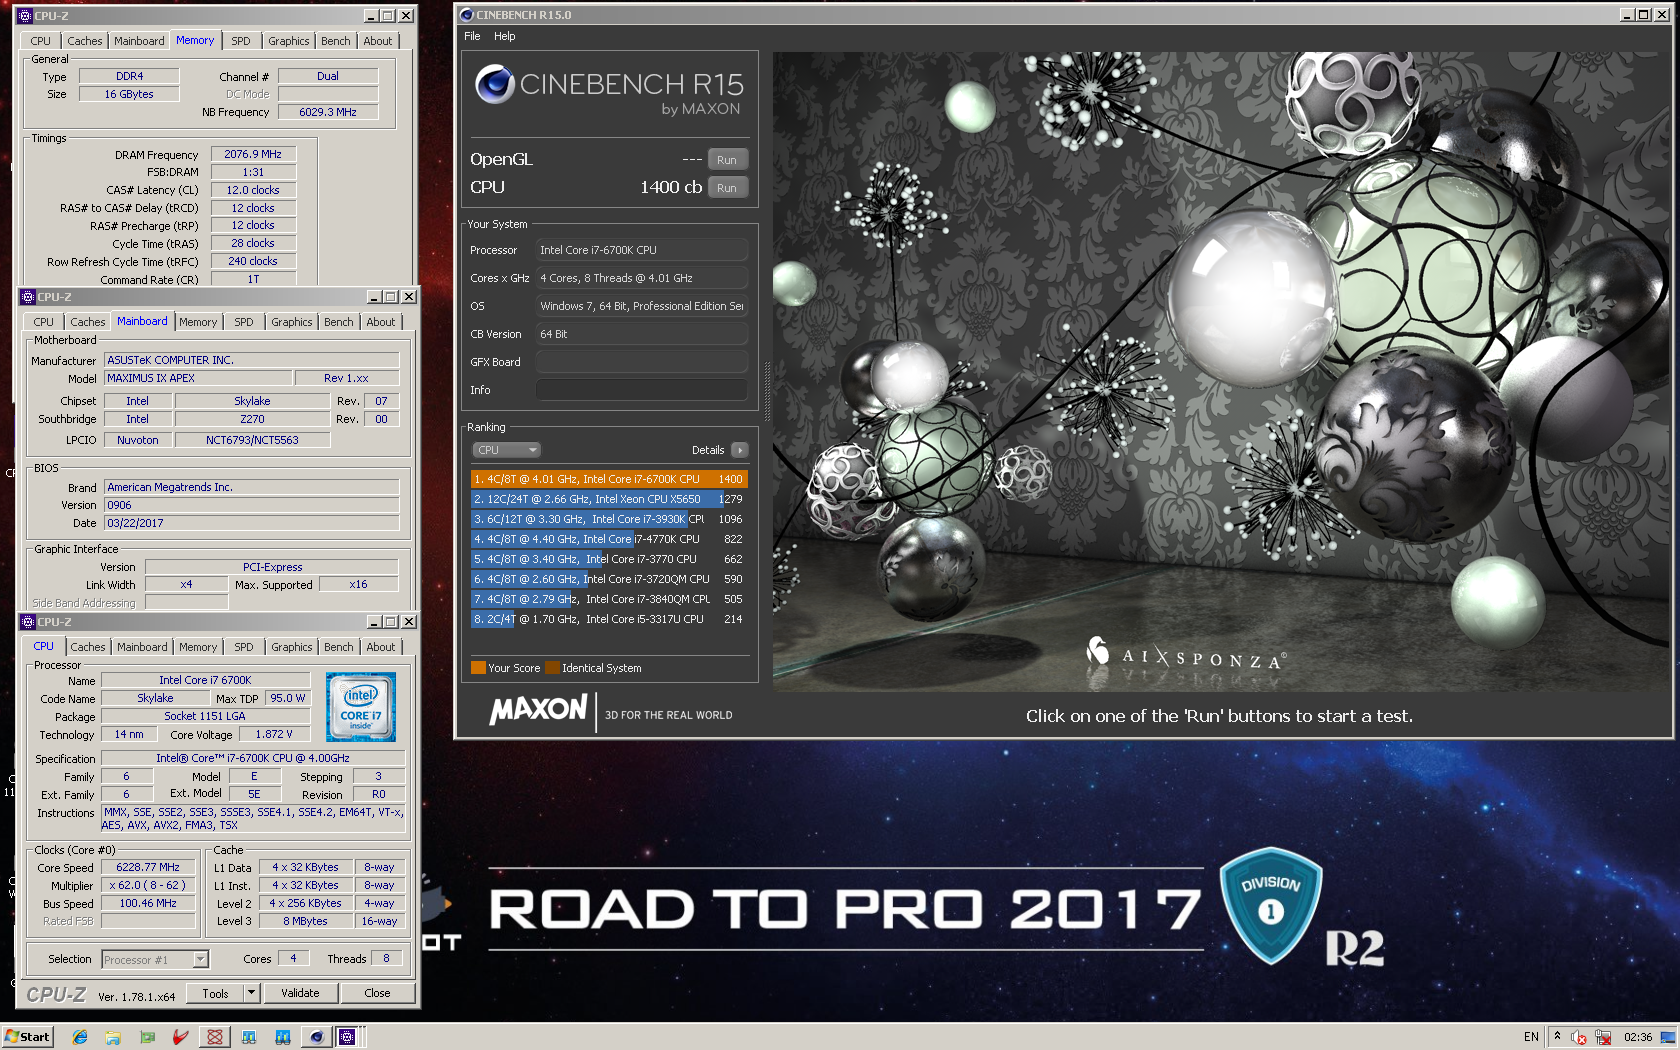Switch to Cinebench via its taskbar icon
1680x1050 pixels.
pos(316,1037)
